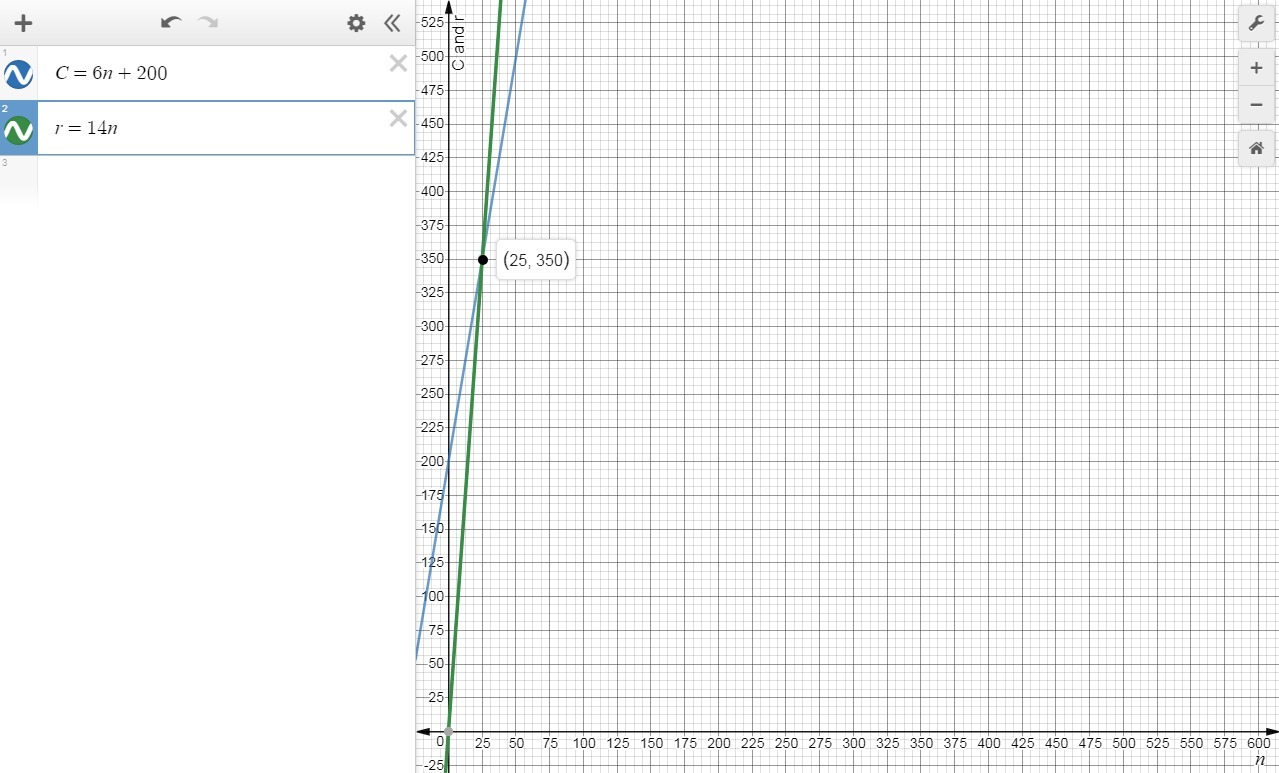Open expression list settings gear
The image size is (1279, 773).
356,23
